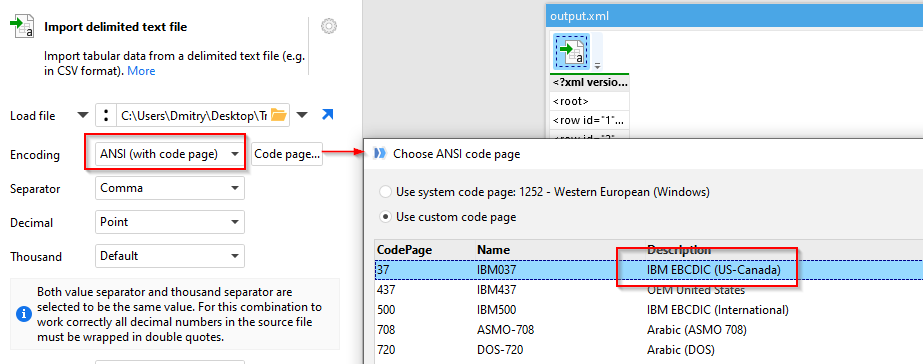Select the DOS-720 code page row
923x364 pixels.
tap(649, 350)
